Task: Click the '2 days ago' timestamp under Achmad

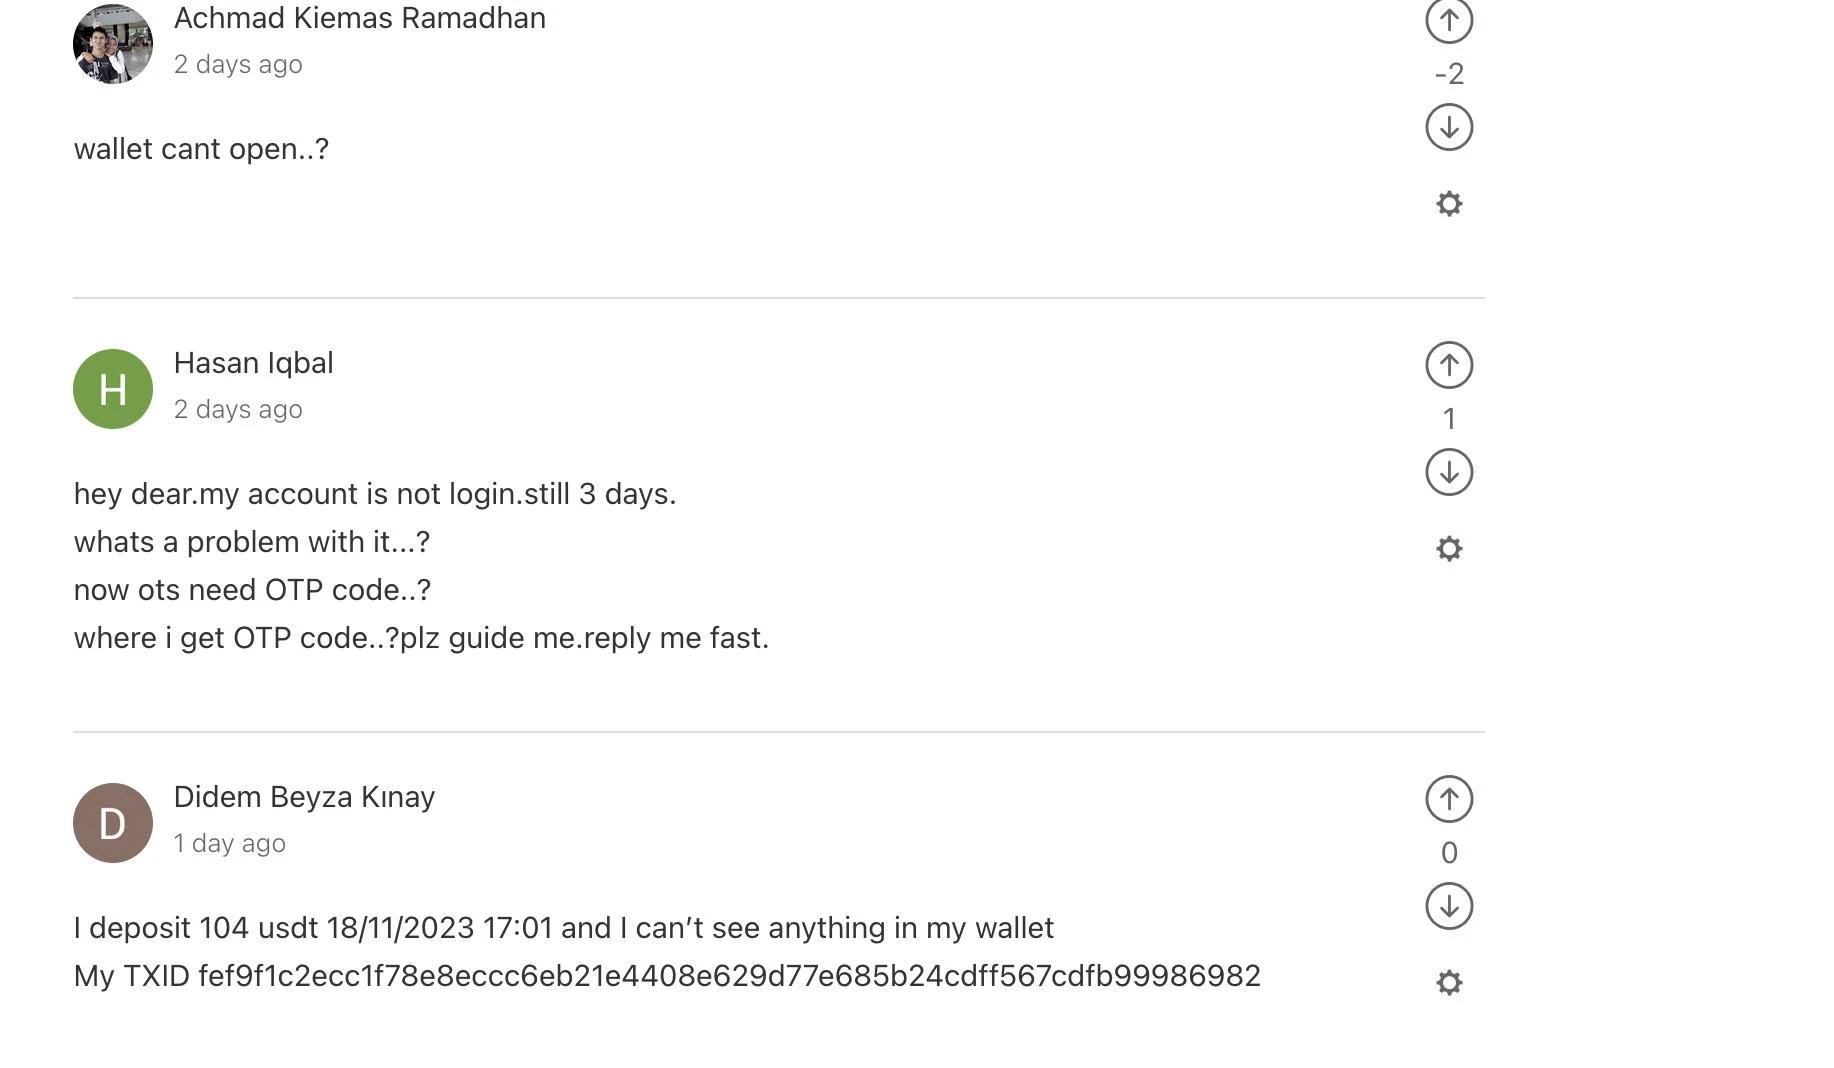Action: click(x=238, y=65)
